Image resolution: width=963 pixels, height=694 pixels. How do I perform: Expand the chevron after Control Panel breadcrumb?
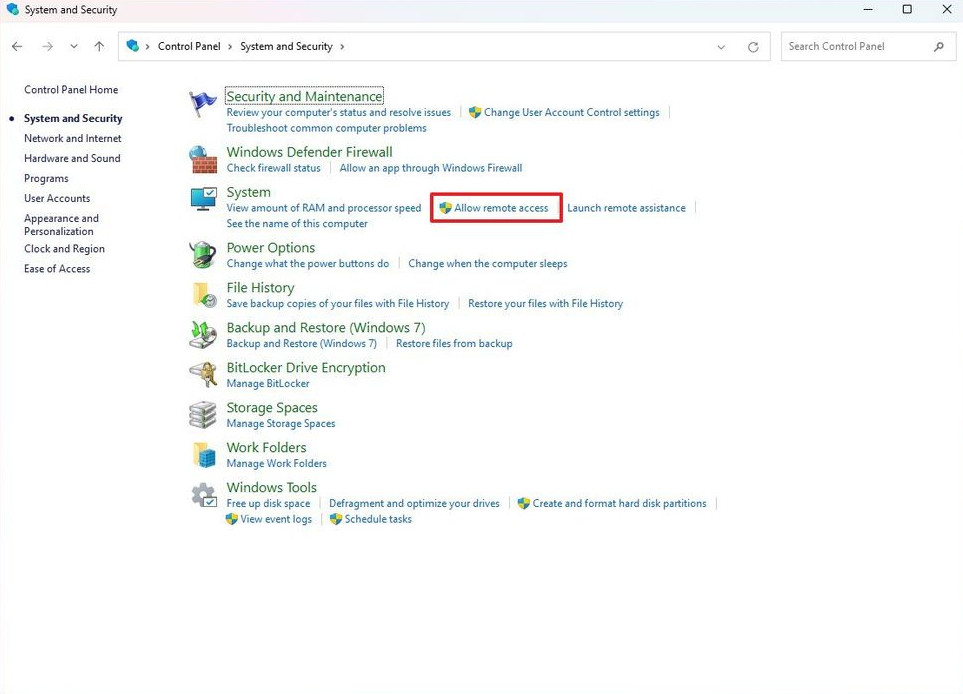click(230, 47)
